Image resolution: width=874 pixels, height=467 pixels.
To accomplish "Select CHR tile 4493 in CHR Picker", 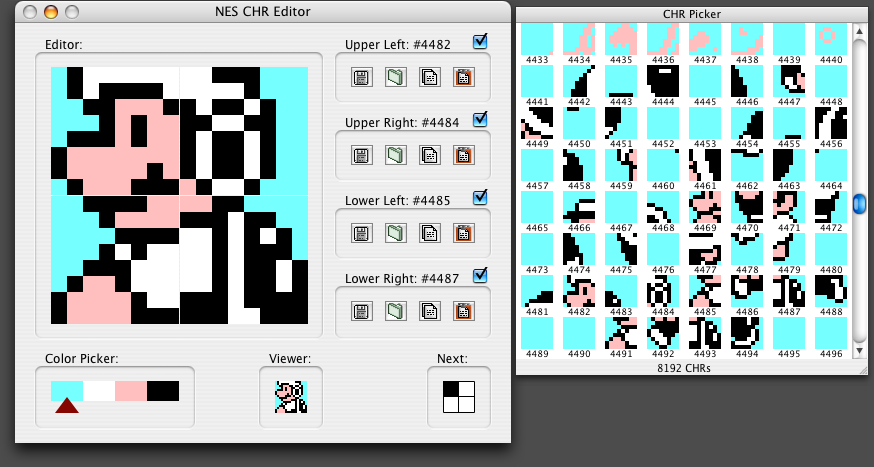I will tap(705, 333).
